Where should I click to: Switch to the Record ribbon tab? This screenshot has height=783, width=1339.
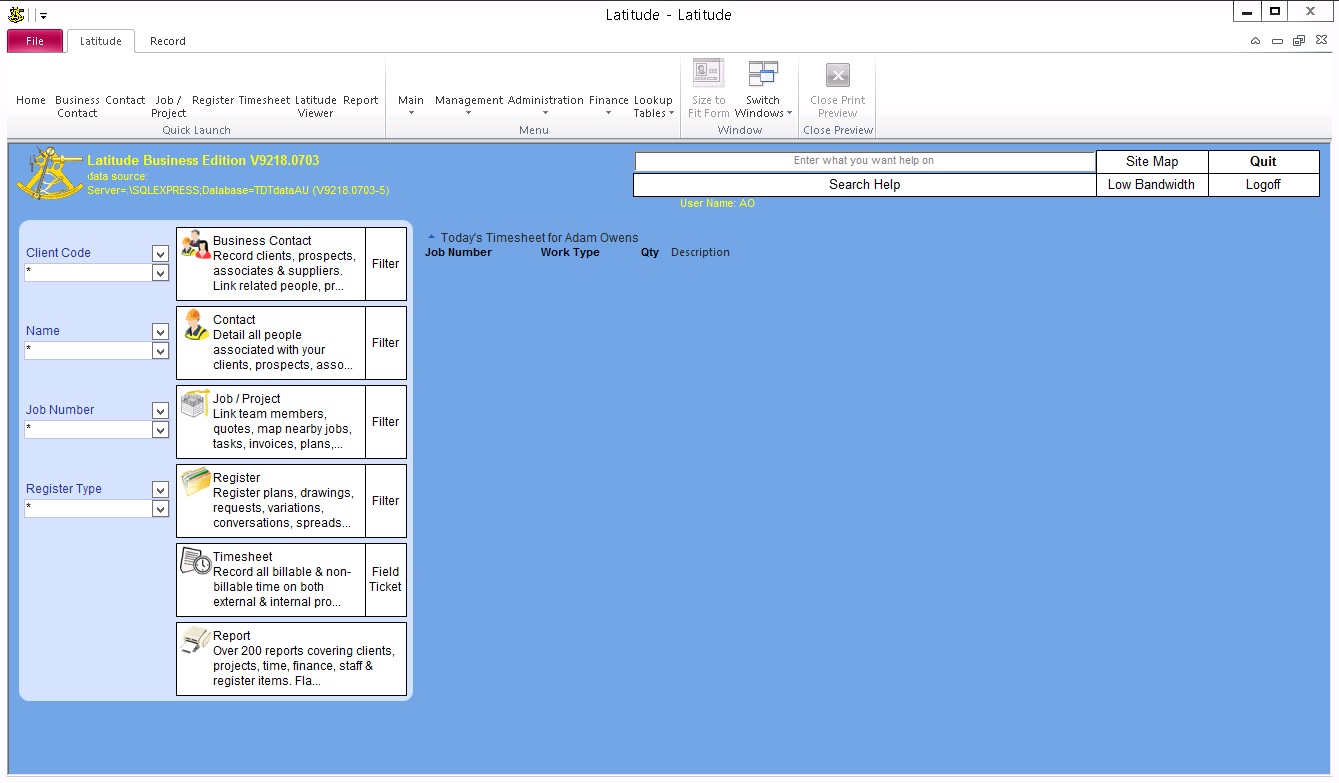[167, 41]
